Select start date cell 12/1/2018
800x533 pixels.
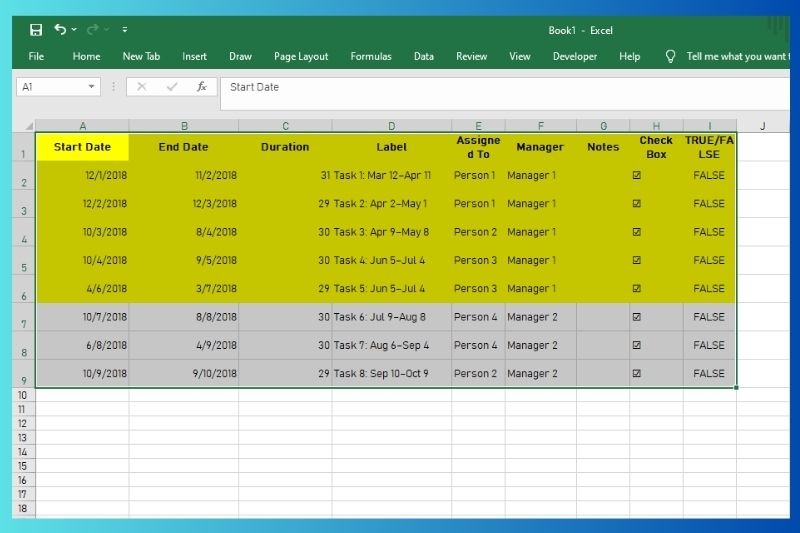pos(82,175)
